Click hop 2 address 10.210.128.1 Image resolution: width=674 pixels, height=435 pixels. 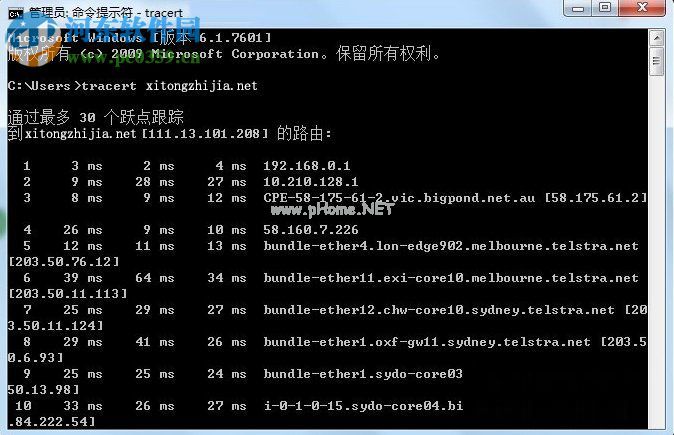[311, 182]
